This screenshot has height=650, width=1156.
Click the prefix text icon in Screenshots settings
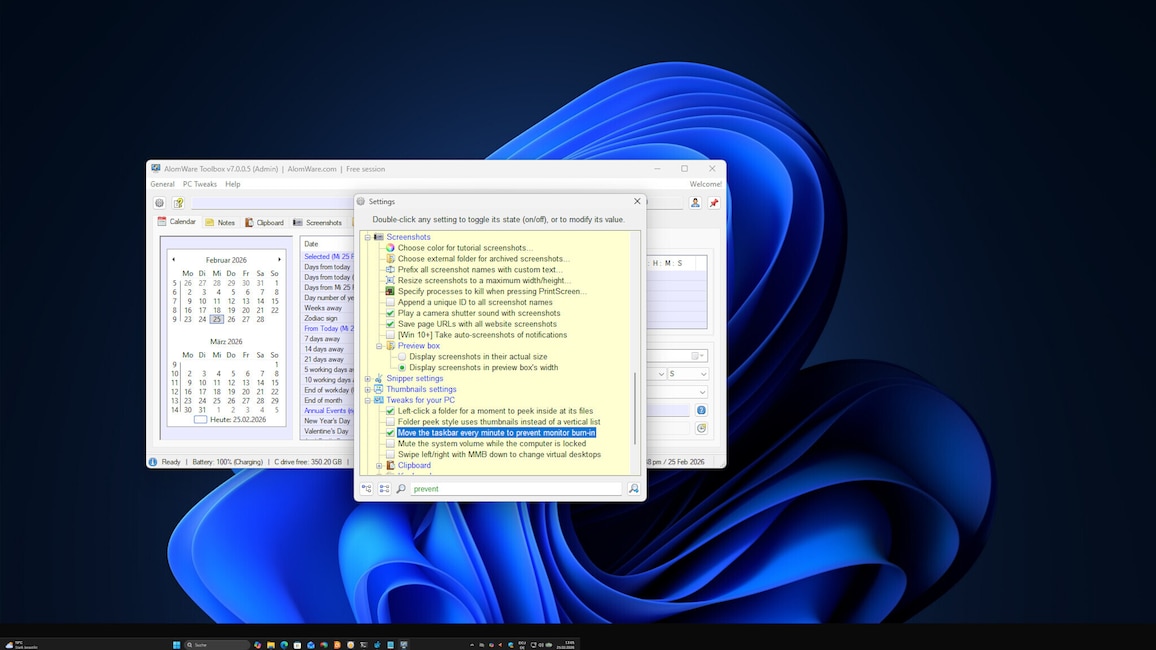[390, 270]
